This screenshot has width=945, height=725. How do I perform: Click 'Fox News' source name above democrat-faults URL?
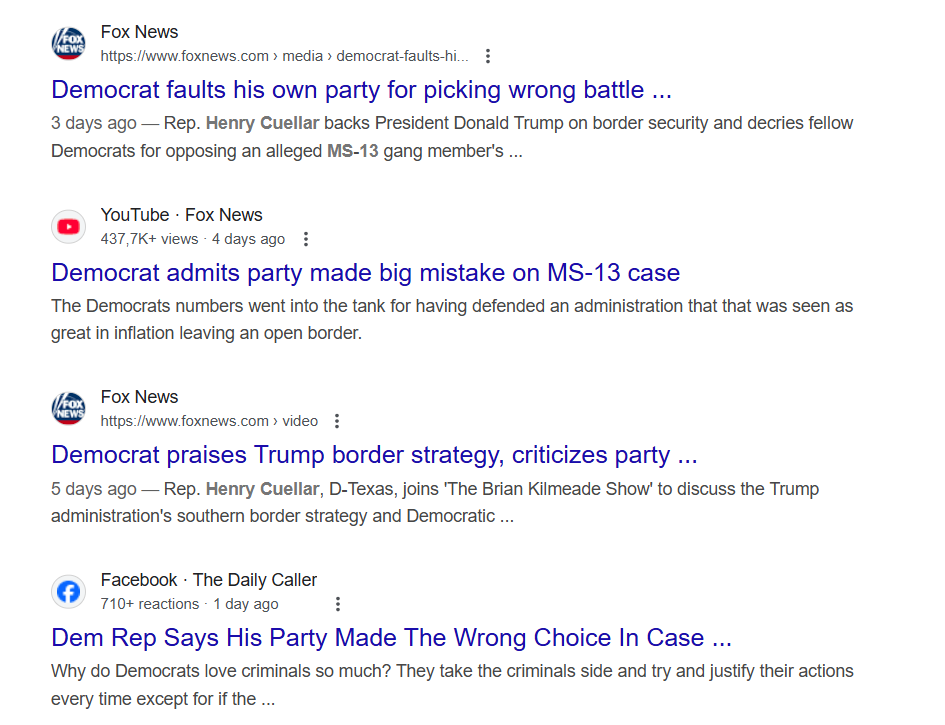pos(139,32)
